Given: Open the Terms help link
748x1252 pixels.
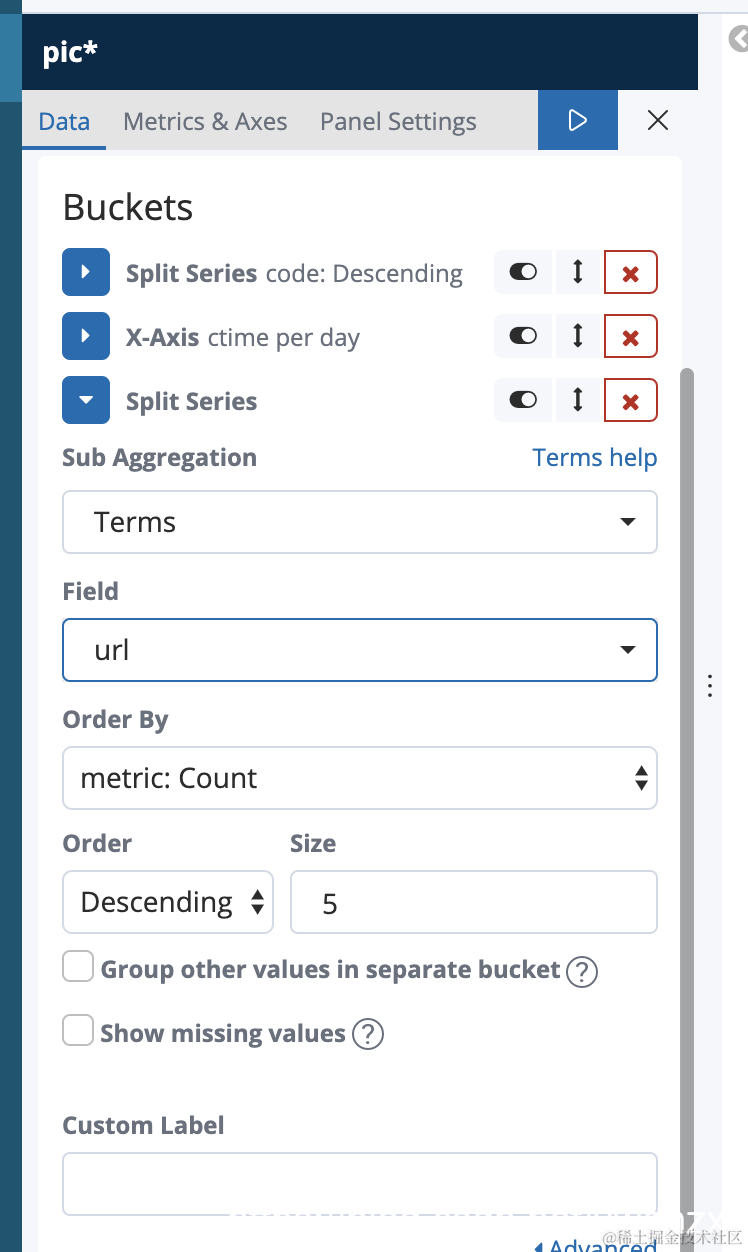Looking at the screenshot, I should 595,458.
